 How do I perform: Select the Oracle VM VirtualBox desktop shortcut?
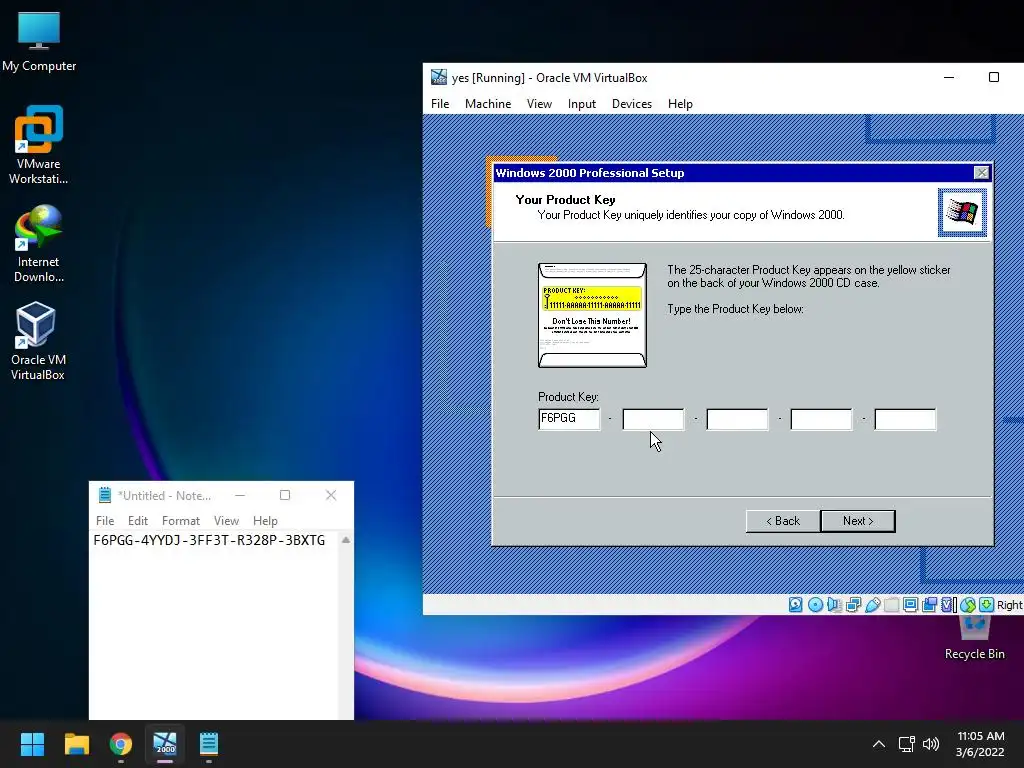pos(37,341)
